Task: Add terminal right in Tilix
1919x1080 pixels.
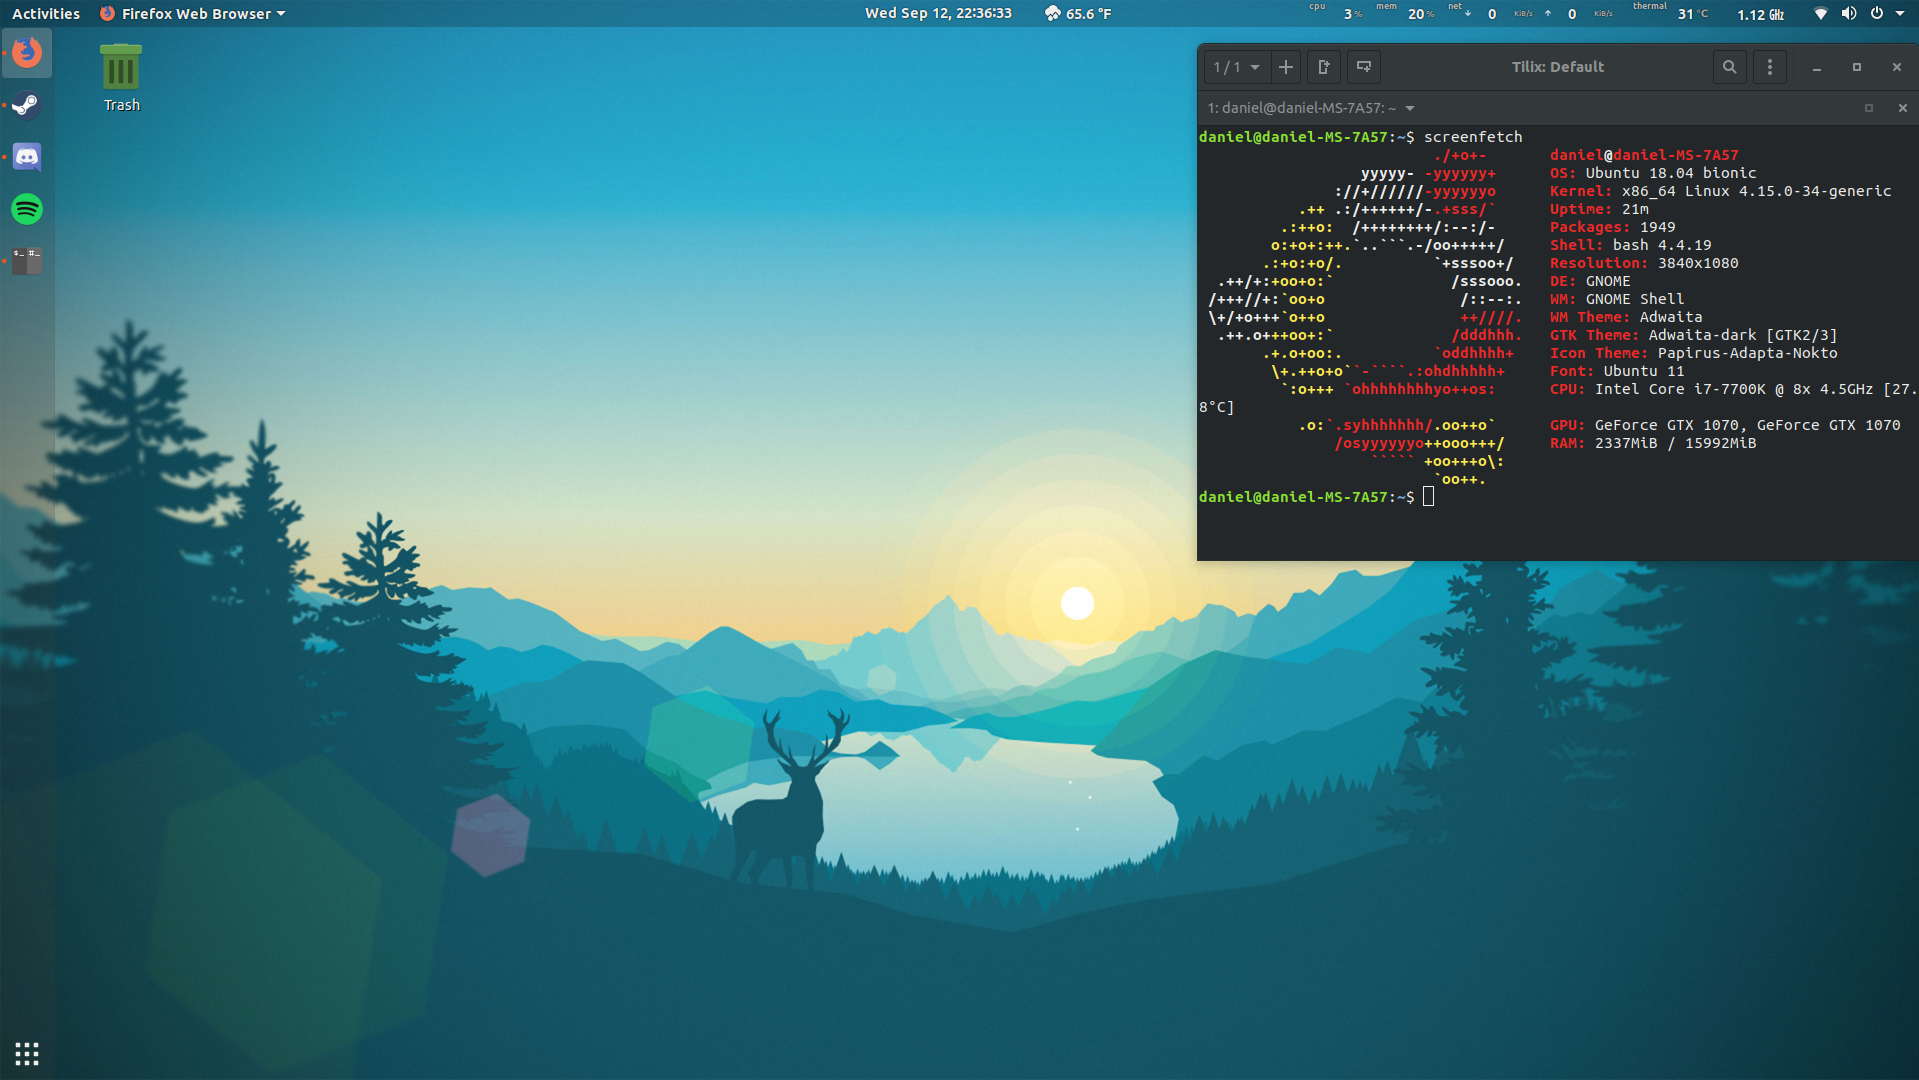Action: pos(1324,67)
